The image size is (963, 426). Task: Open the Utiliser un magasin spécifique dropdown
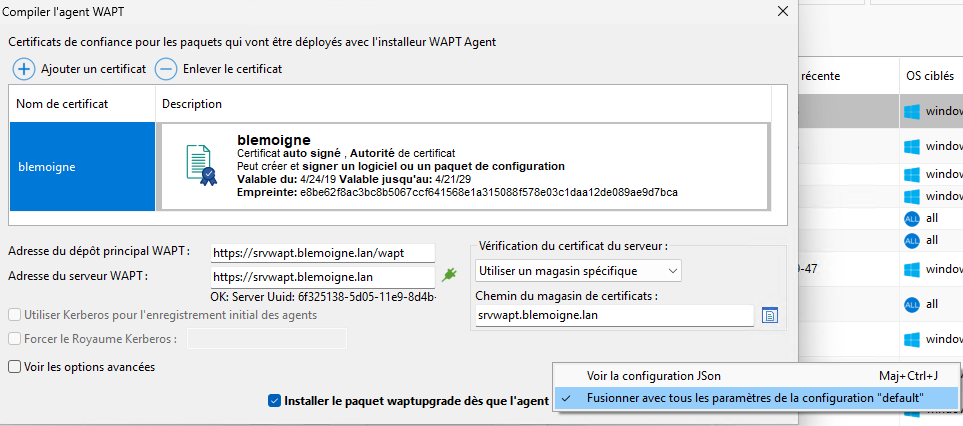[x=578, y=270]
